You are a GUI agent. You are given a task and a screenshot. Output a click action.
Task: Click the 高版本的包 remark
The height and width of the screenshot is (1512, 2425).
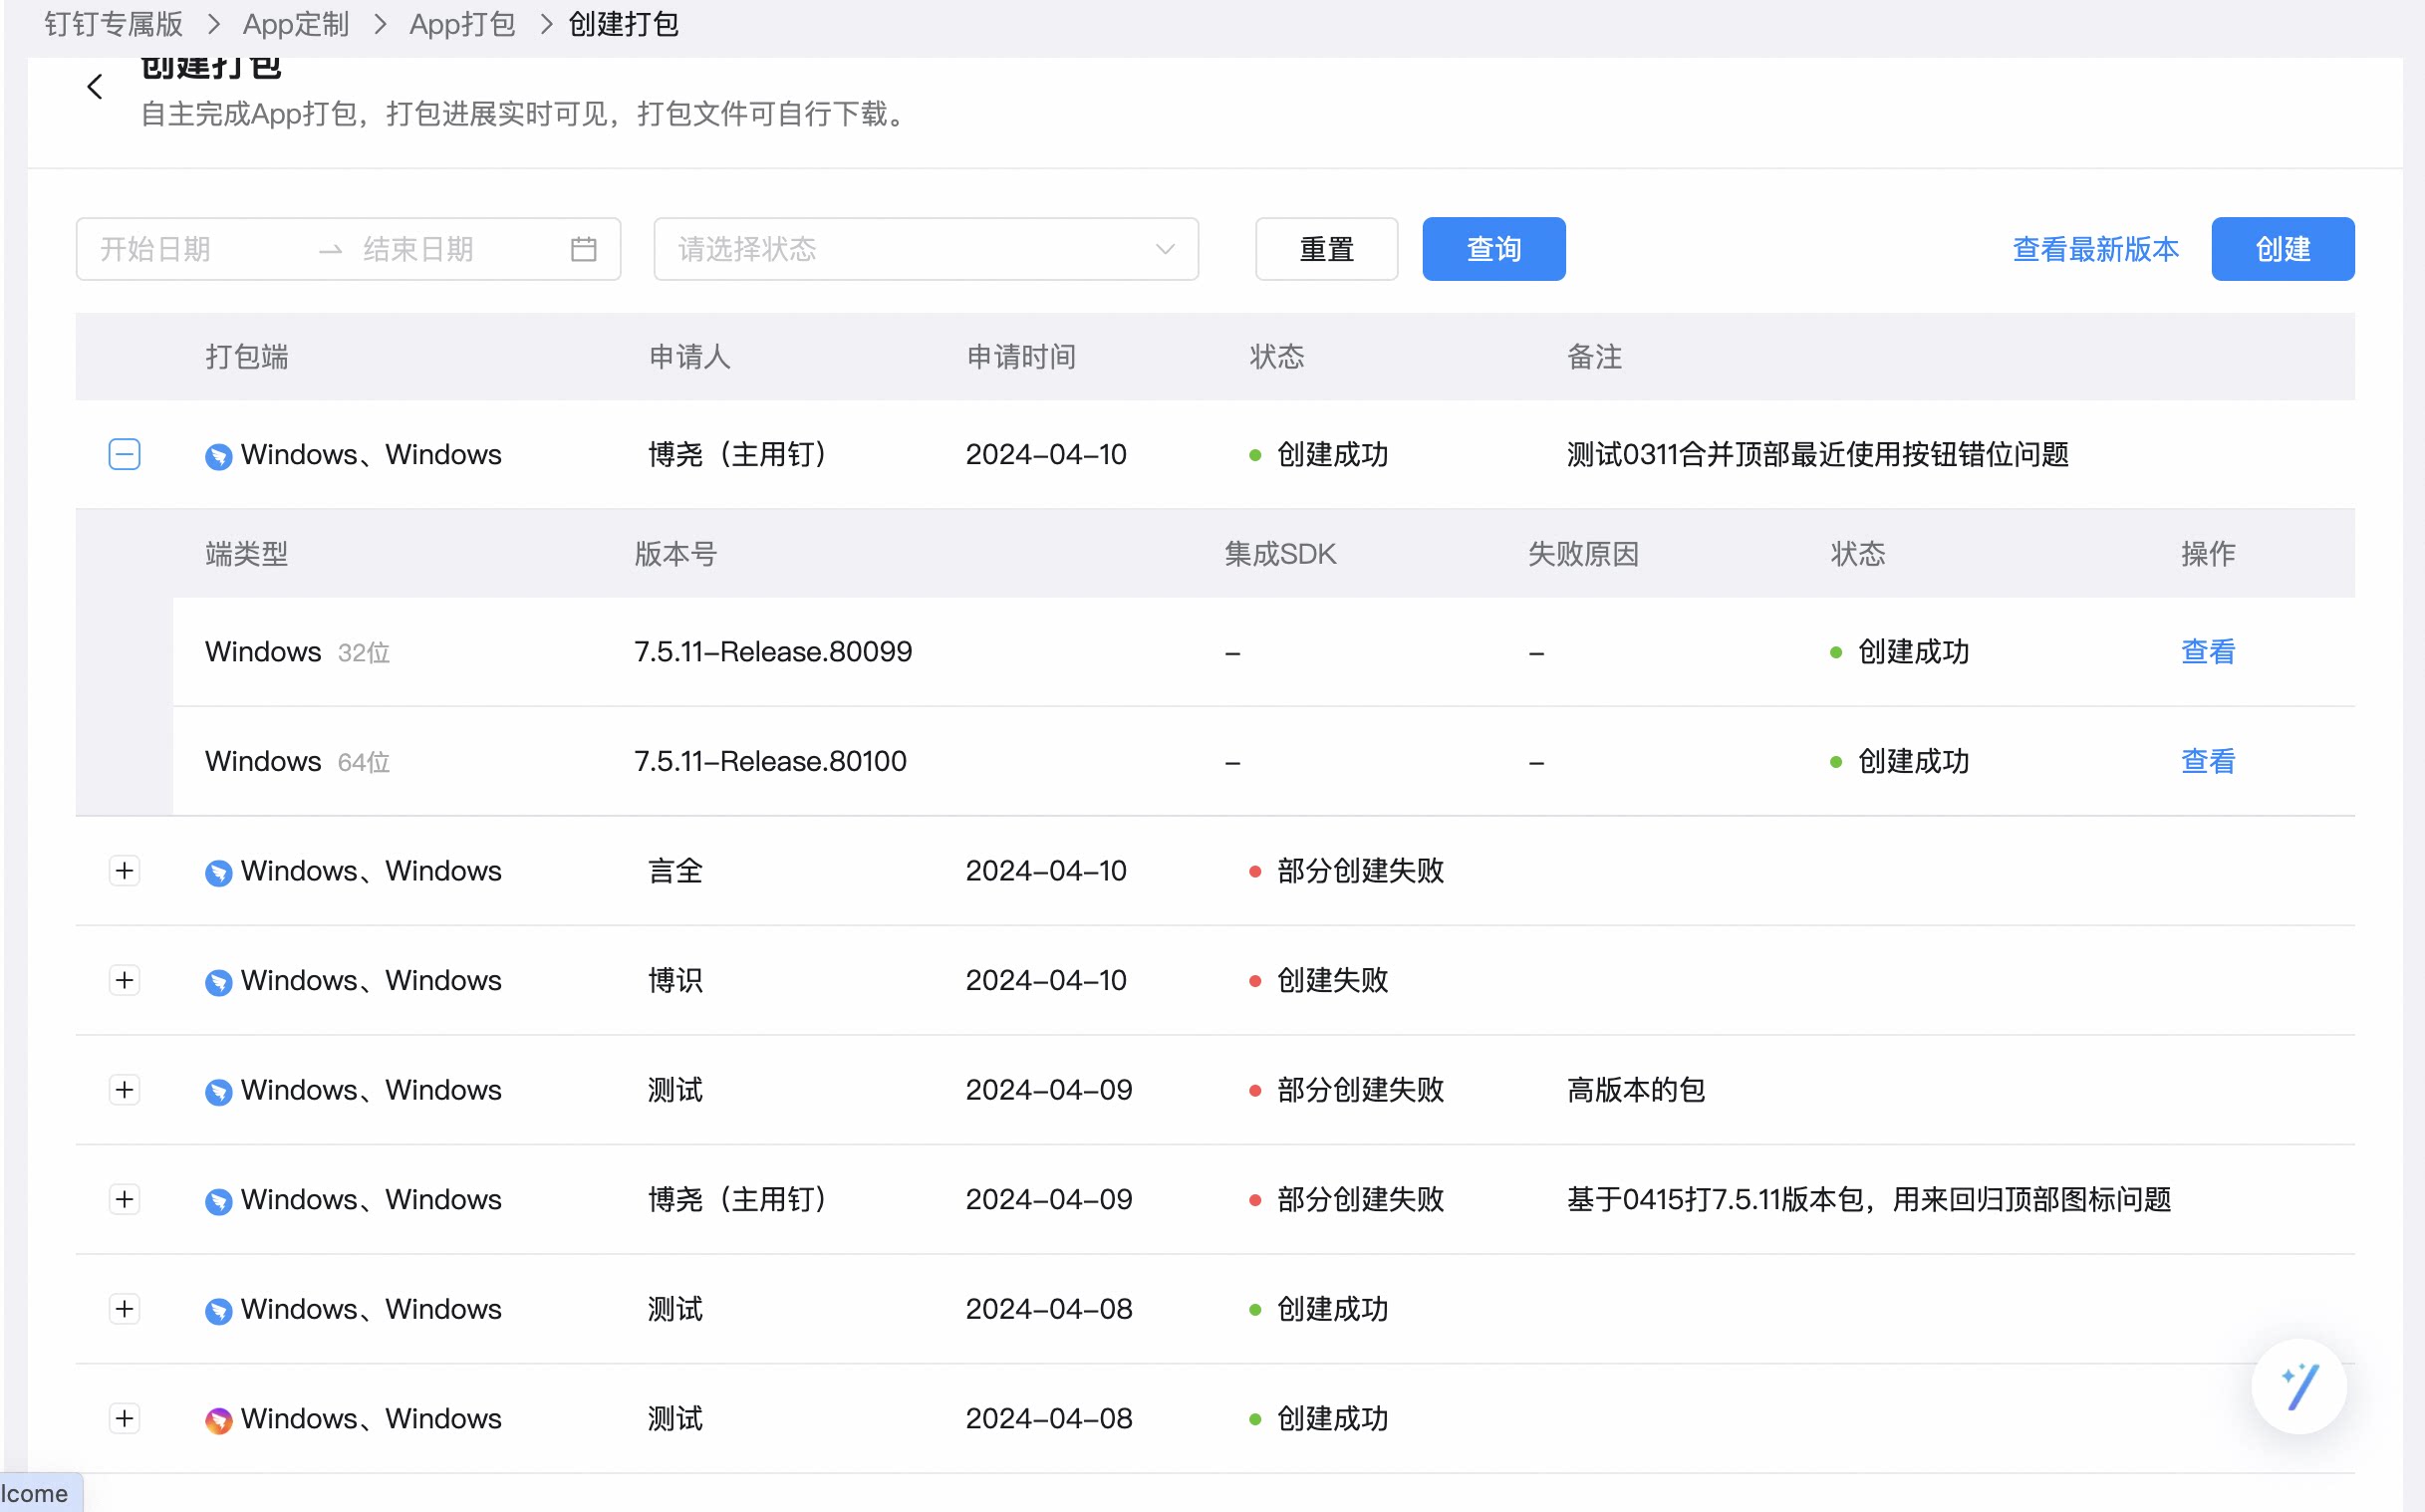[x=1635, y=1090]
